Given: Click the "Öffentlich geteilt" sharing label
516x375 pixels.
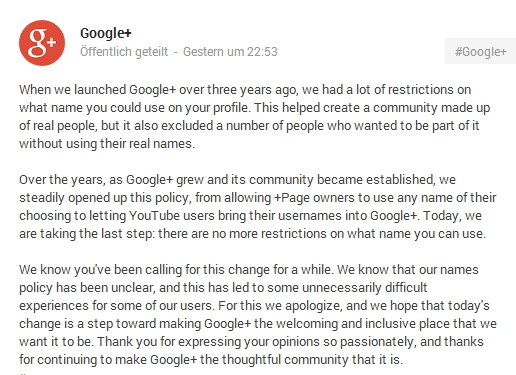Looking at the screenshot, I should (124, 52).
